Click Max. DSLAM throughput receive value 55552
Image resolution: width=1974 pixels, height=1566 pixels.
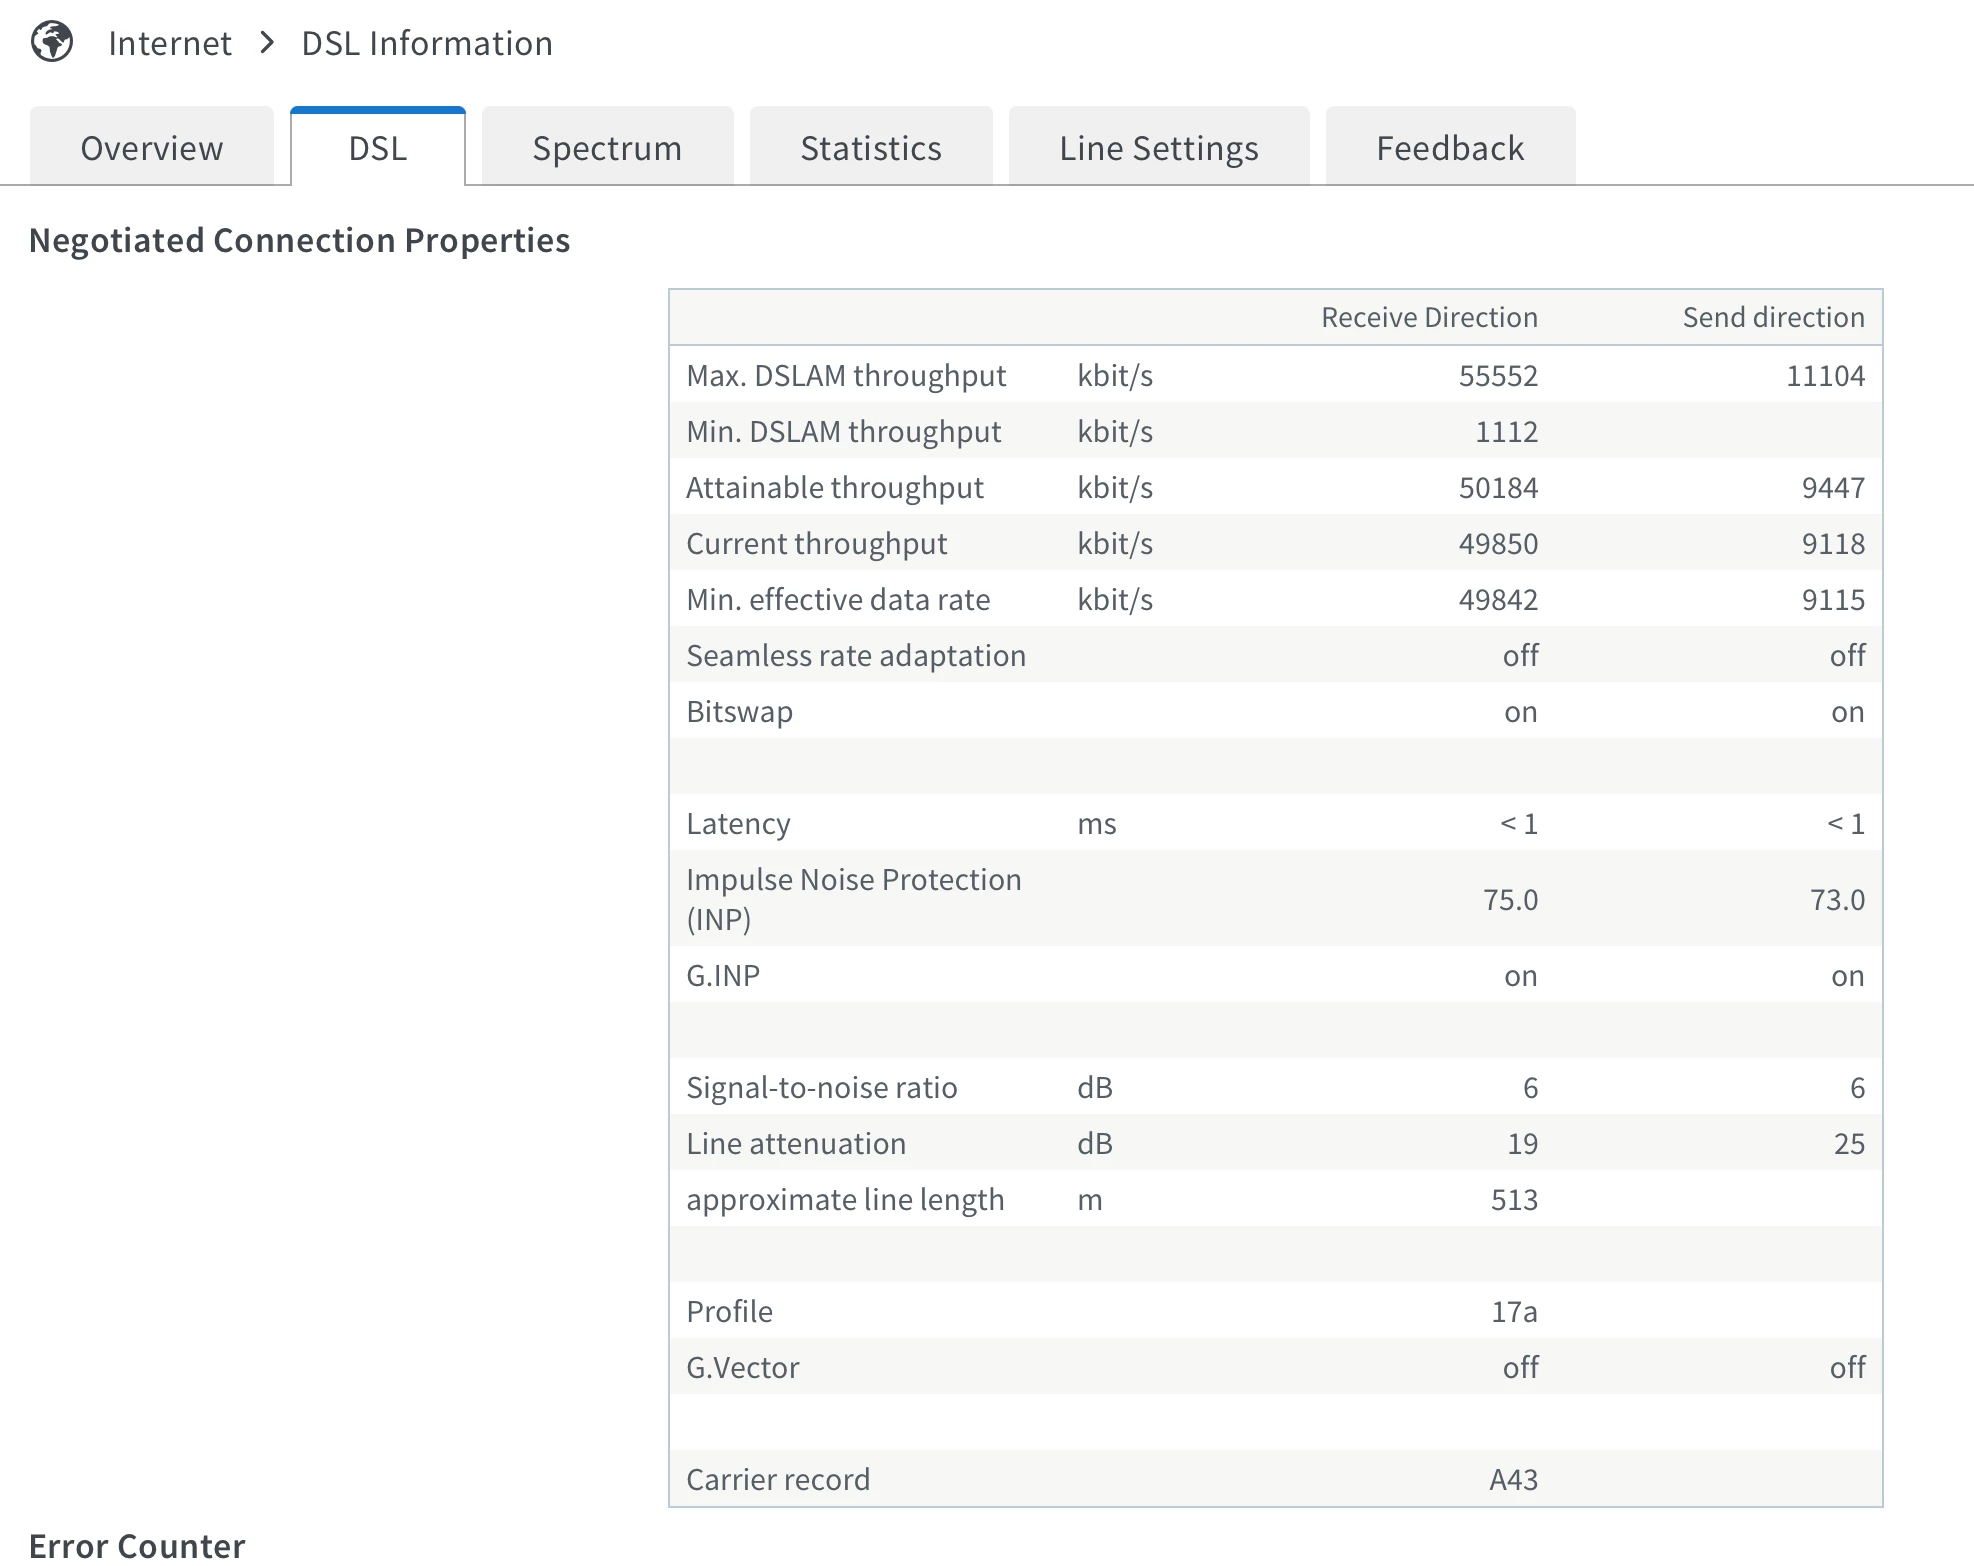pyautogui.click(x=1498, y=375)
